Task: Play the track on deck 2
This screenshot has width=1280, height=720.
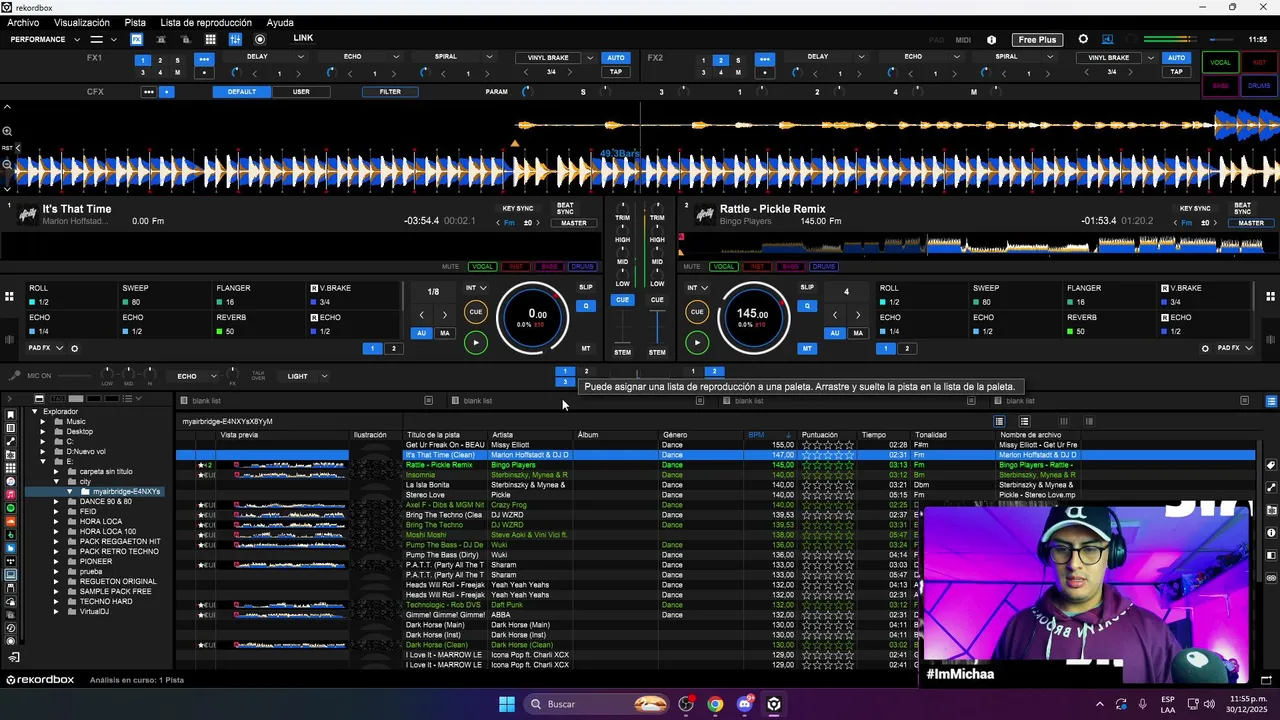Action: click(697, 342)
